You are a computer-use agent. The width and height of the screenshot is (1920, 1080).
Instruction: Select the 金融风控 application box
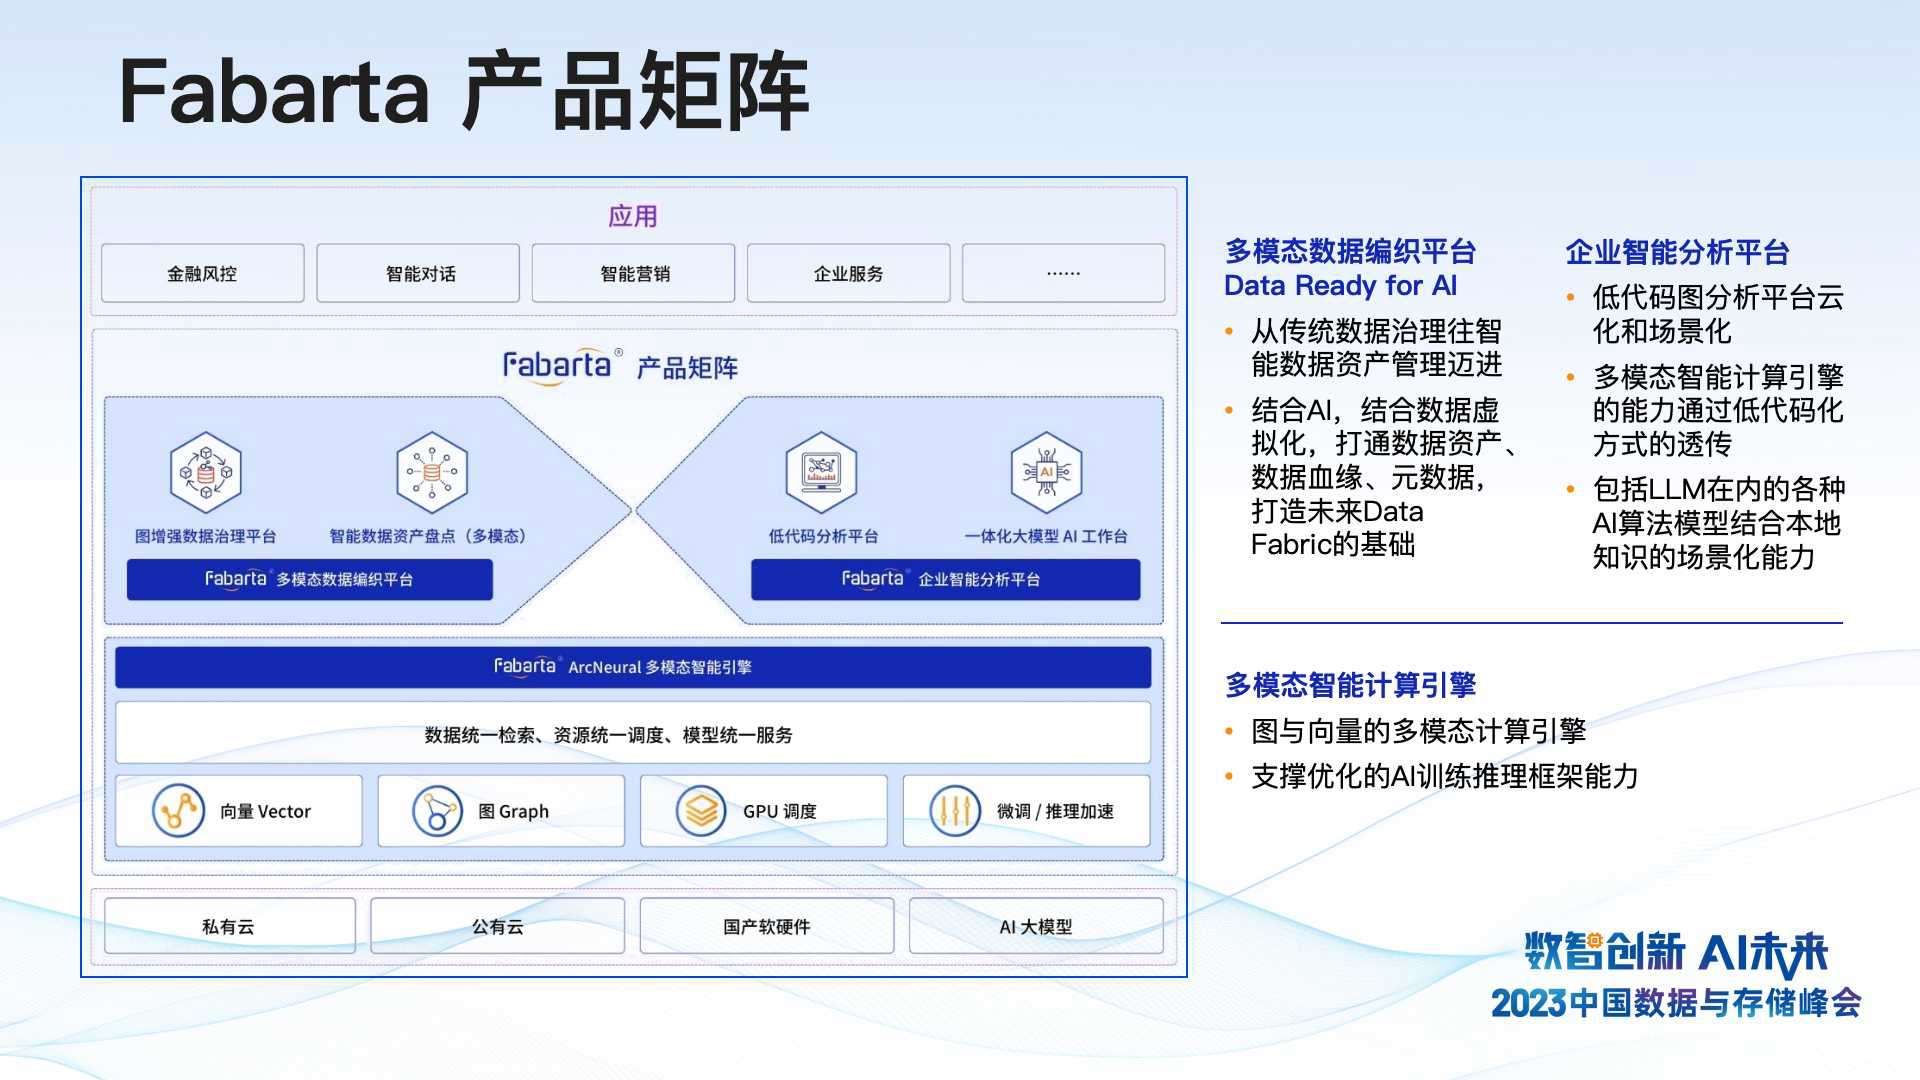pos(202,273)
